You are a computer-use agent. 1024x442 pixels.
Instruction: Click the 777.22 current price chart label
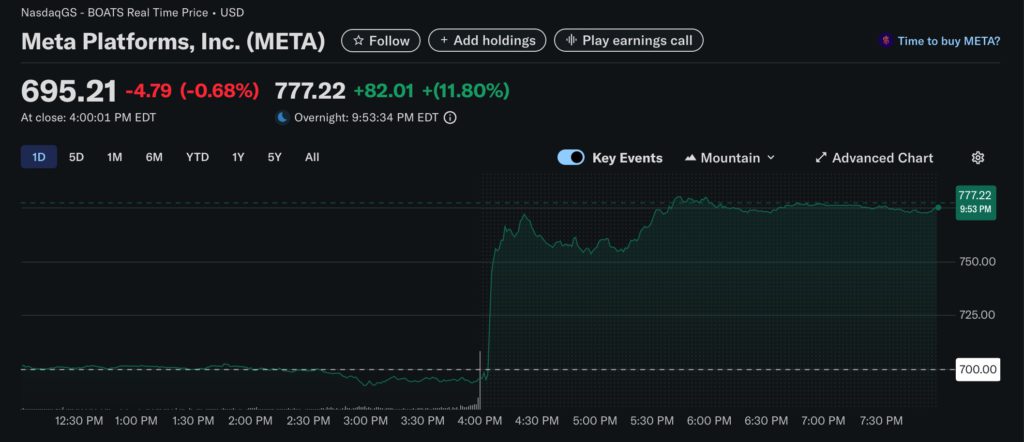(976, 202)
